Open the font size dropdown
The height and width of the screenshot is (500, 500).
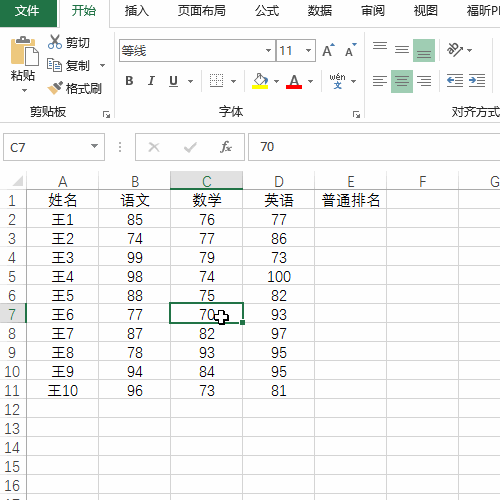click(308, 51)
